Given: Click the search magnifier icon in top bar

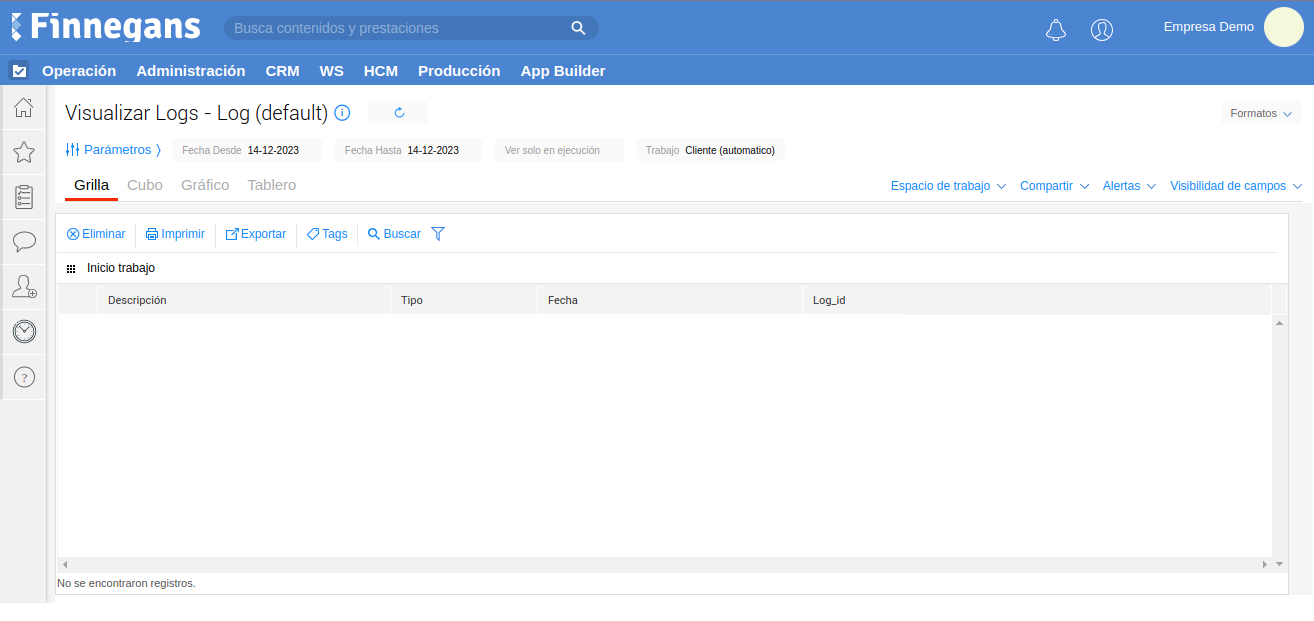Looking at the screenshot, I should (578, 28).
